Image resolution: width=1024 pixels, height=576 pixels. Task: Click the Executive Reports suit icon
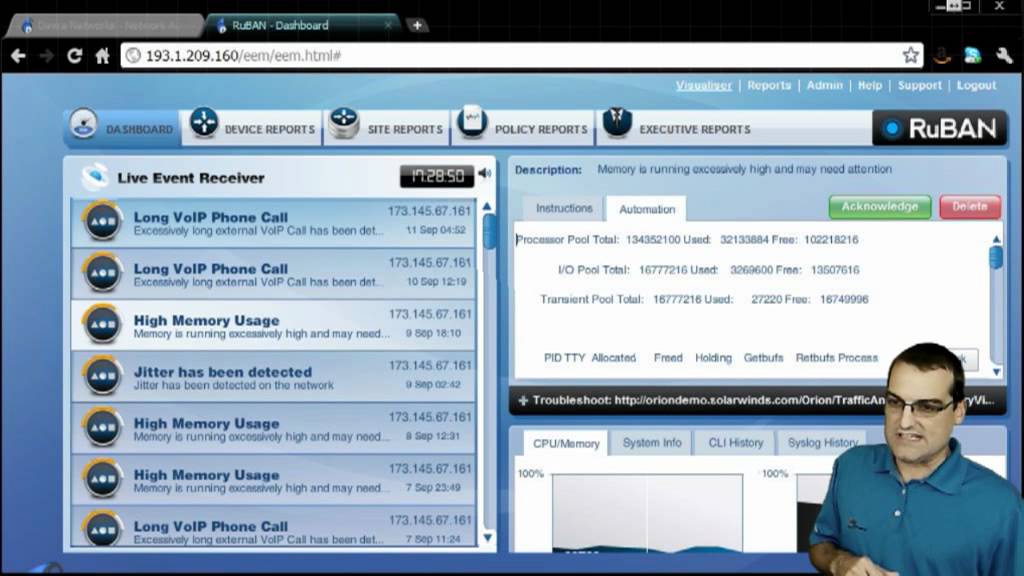[x=617, y=121]
